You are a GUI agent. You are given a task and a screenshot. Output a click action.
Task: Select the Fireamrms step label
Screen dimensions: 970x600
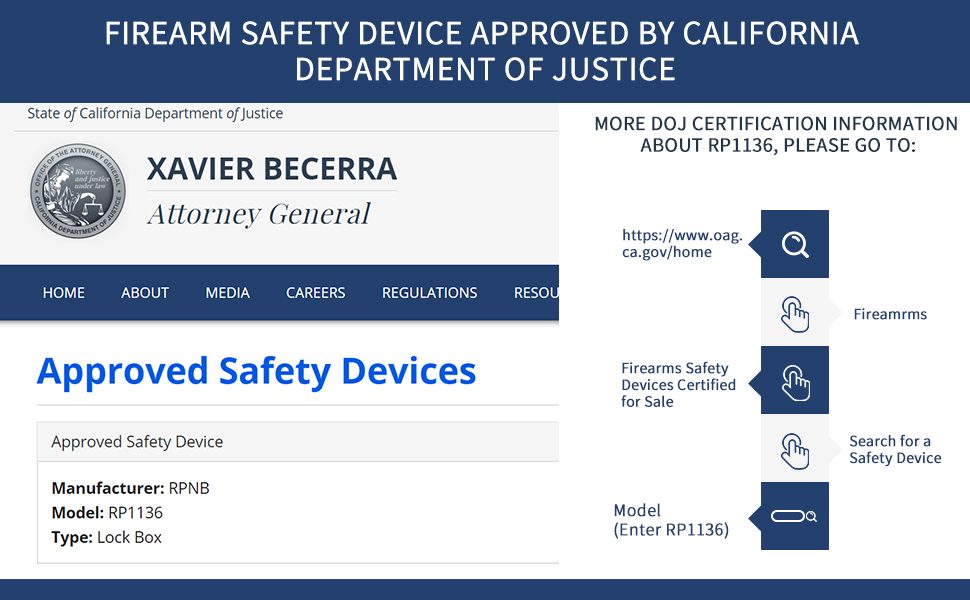click(890, 314)
